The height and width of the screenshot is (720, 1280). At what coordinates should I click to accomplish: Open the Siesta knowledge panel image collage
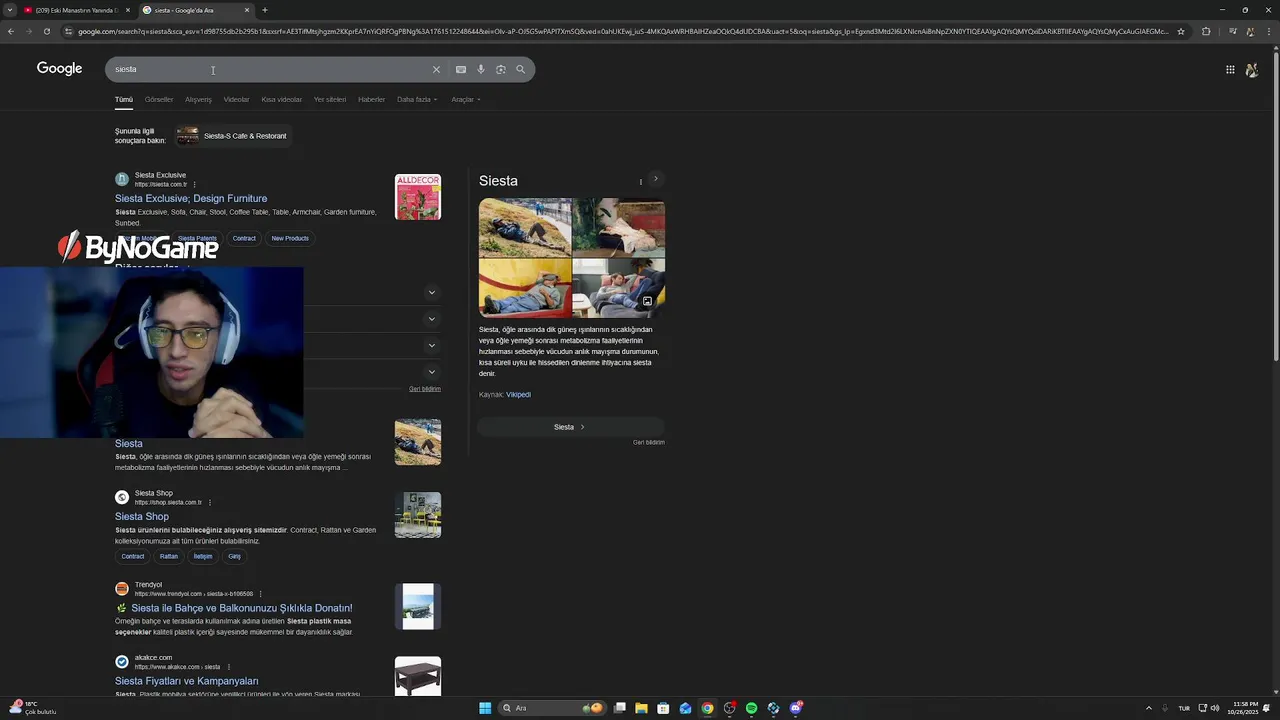click(572, 258)
